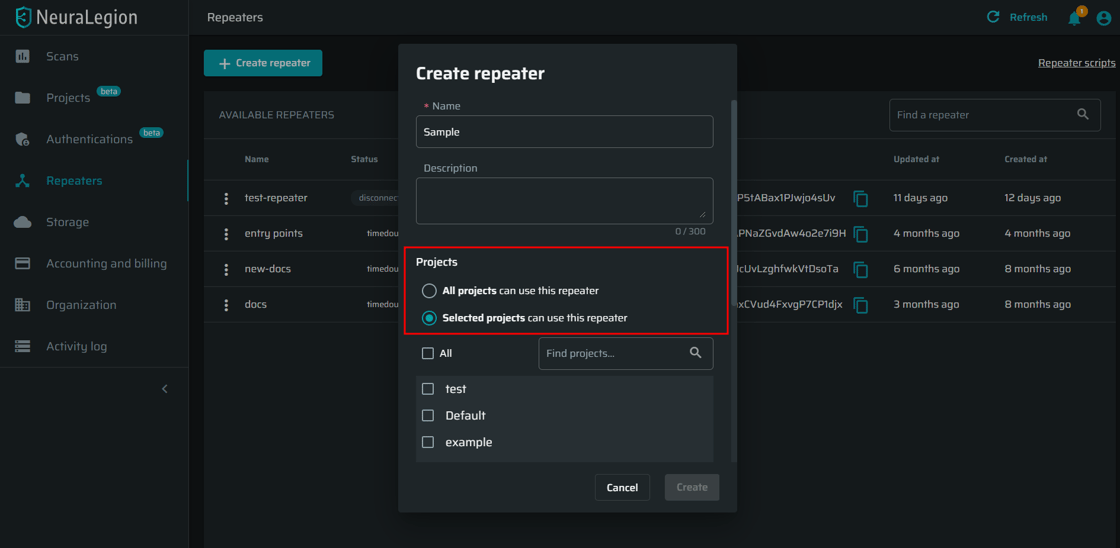This screenshot has width=1120, height=548.
Task: Open the Repeater scripts link
Action: click(x=1076, y=63)
